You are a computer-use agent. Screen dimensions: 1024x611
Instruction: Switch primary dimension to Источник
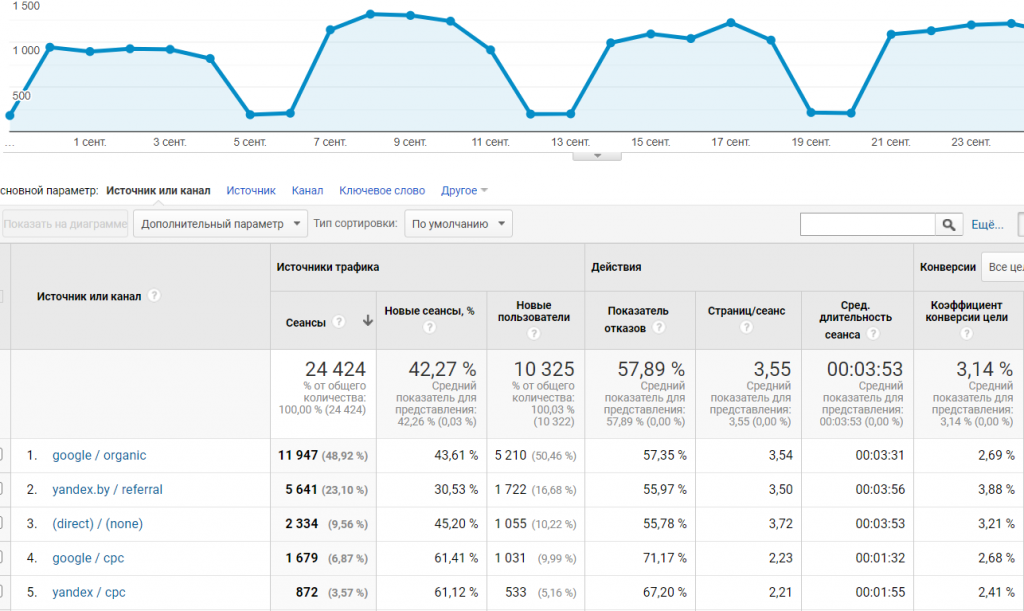[x=251, y=190]
